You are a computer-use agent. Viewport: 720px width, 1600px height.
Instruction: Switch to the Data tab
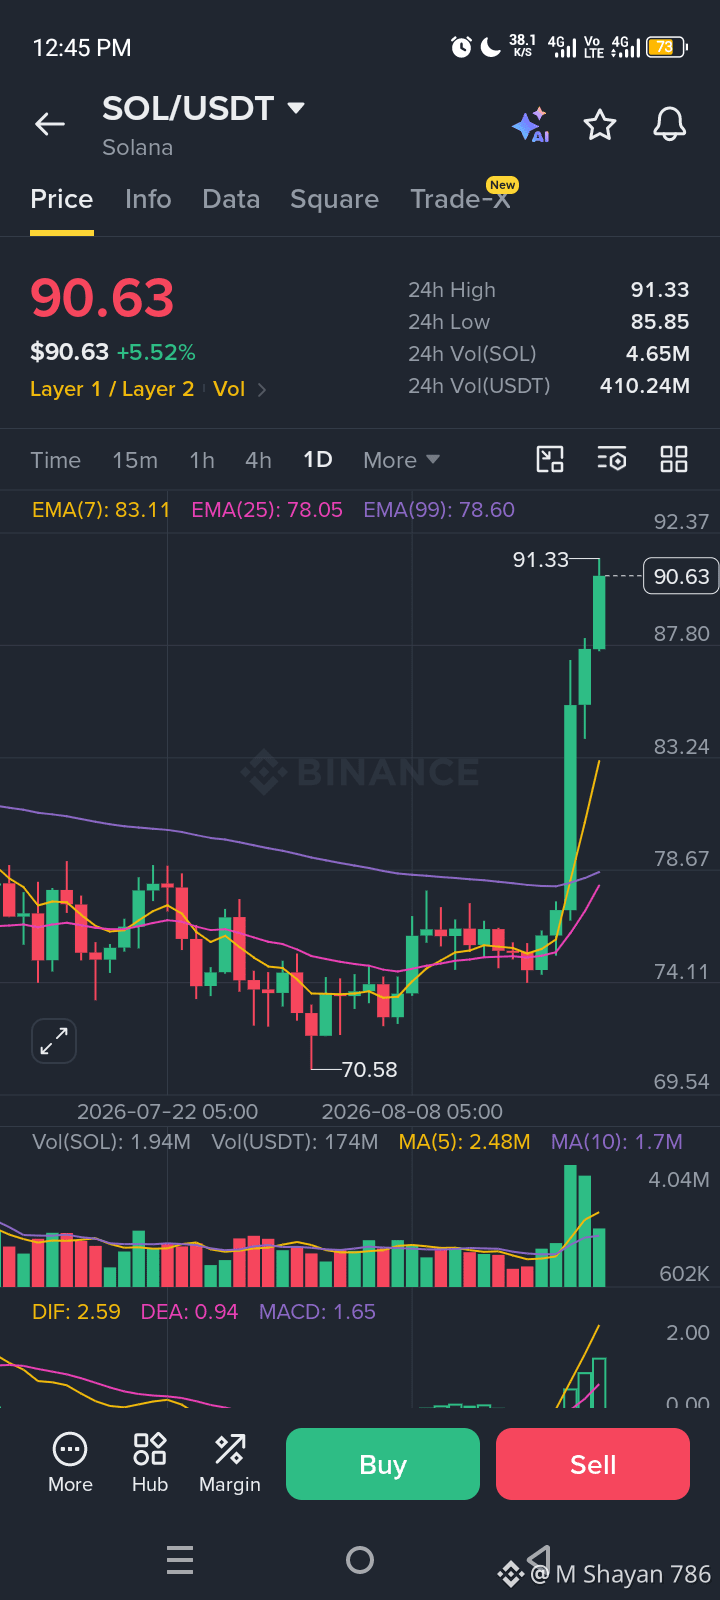(x=231, y=199)
